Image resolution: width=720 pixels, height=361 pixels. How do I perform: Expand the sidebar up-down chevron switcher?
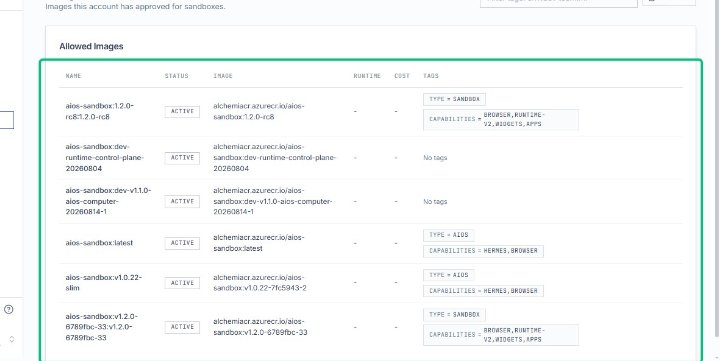[x=12, y=339]
